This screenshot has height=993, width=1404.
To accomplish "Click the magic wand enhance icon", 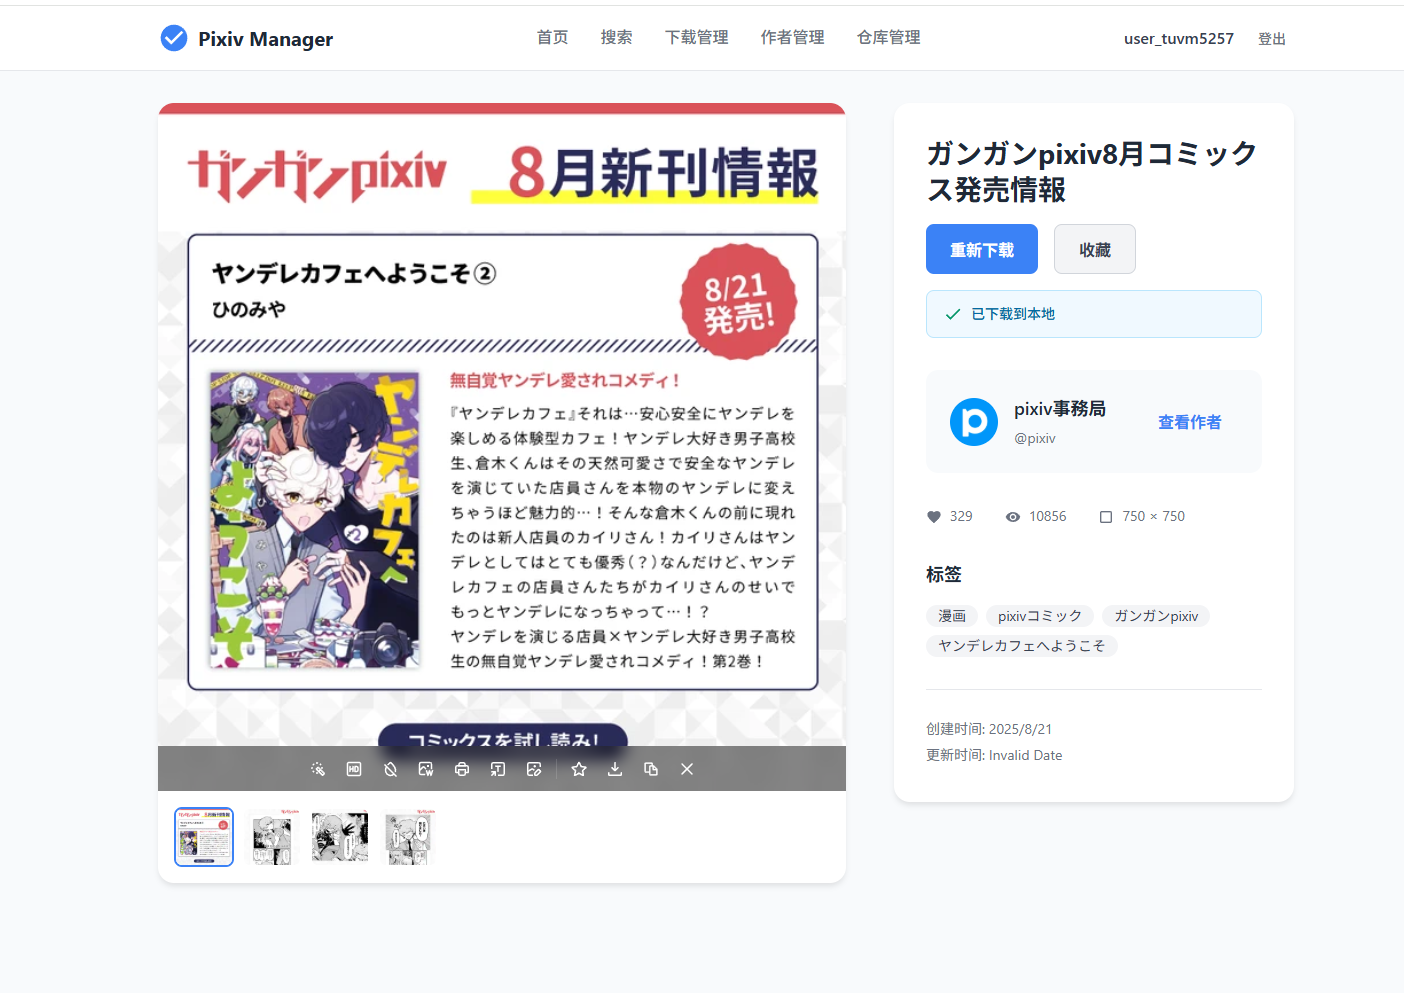I will [x=318, y=769].
